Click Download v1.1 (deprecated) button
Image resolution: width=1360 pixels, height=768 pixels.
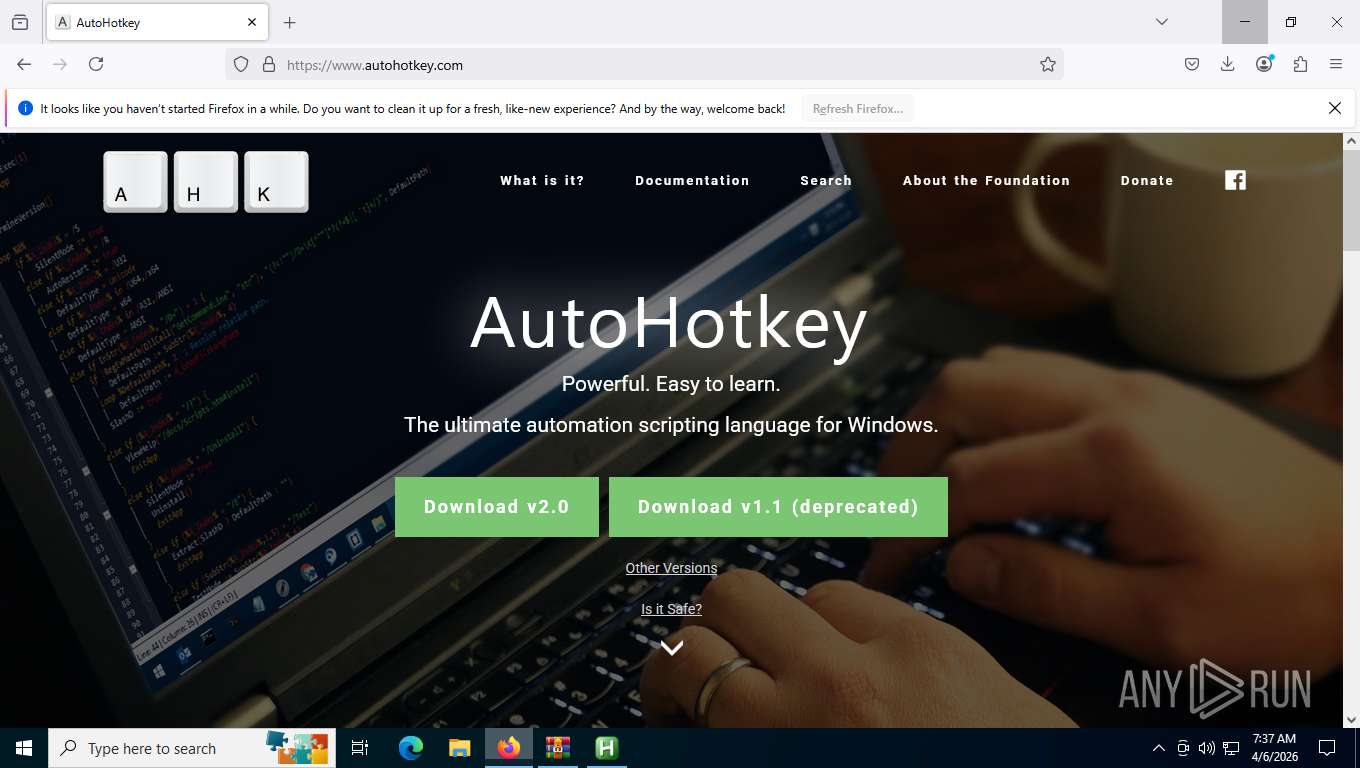click(x=778, y=507)
